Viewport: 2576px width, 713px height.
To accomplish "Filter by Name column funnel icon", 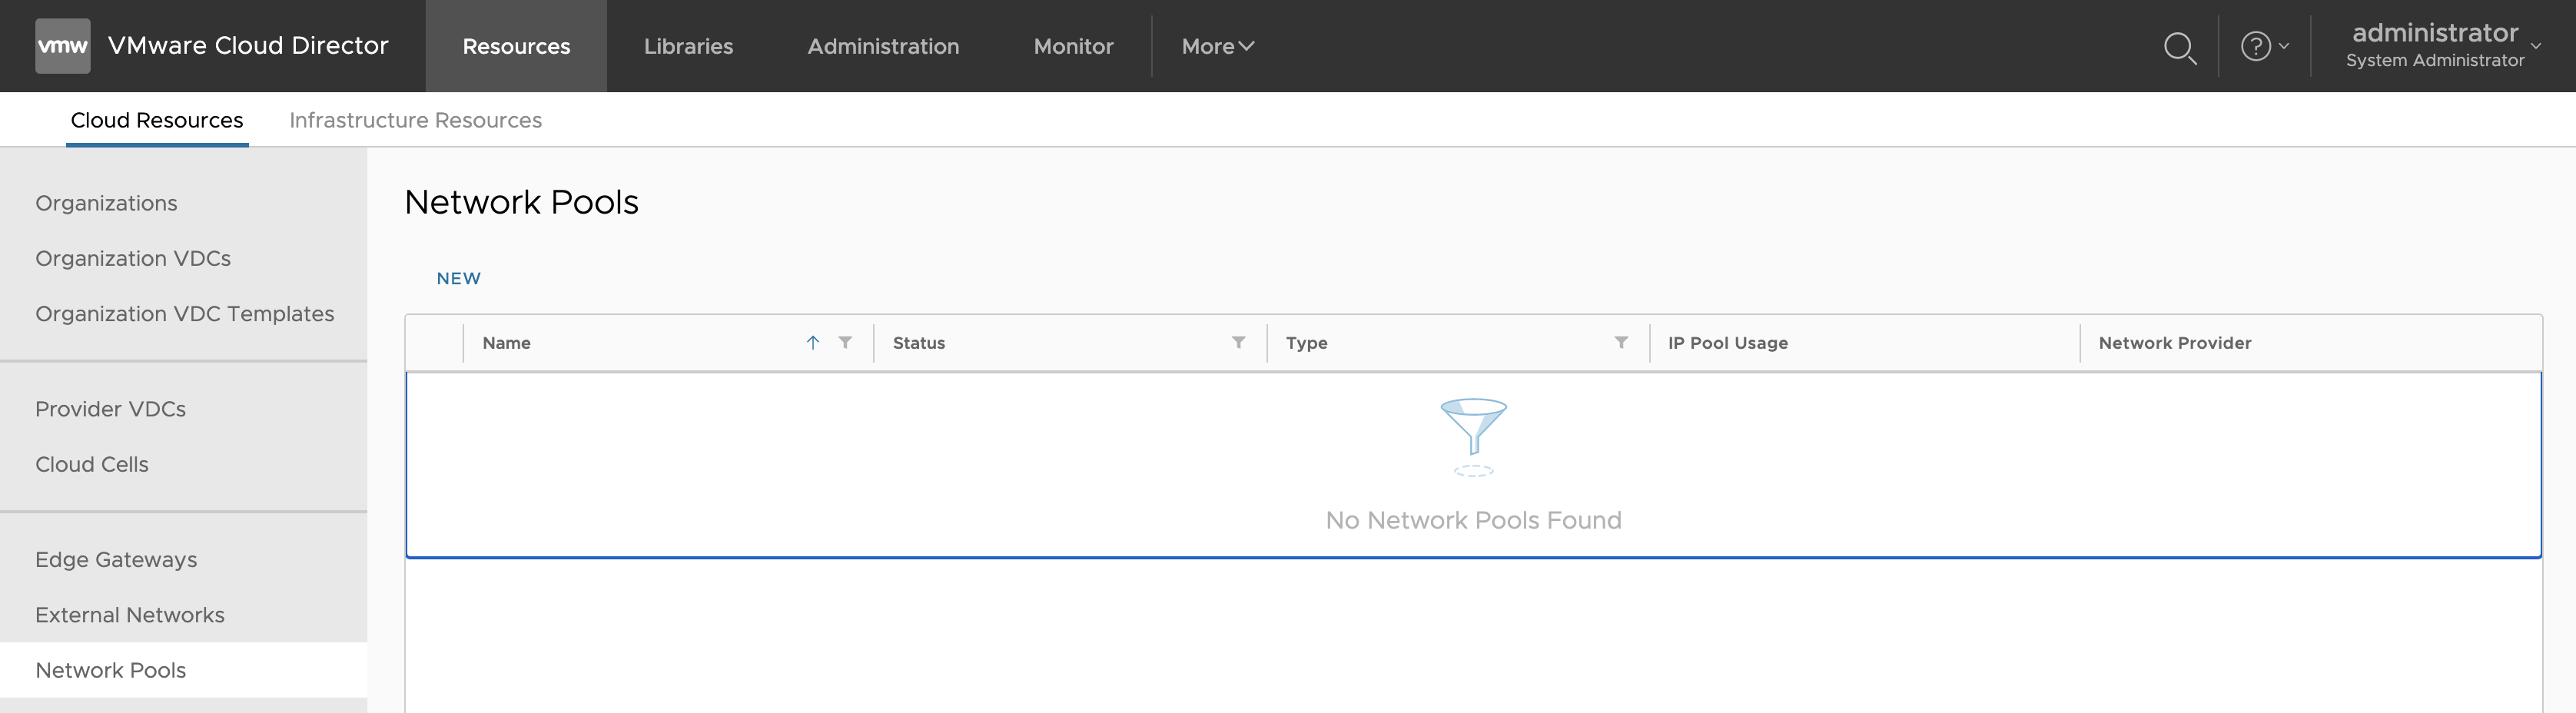I will [x=845, y=343].
